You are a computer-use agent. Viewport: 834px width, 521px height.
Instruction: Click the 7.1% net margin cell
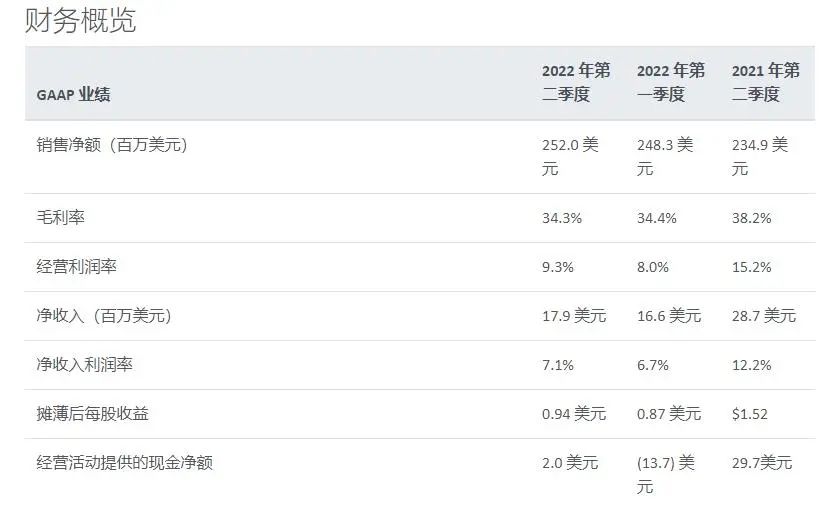557,365
